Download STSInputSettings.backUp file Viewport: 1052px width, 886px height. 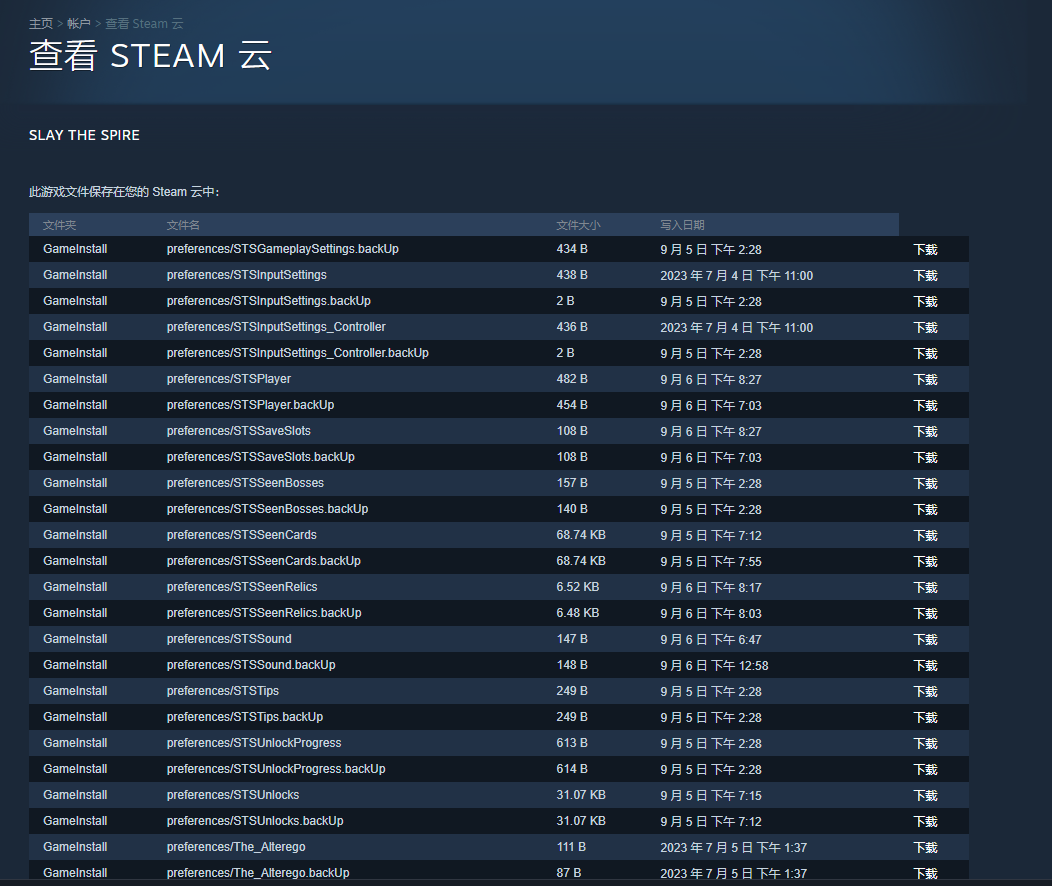point(925,302)
